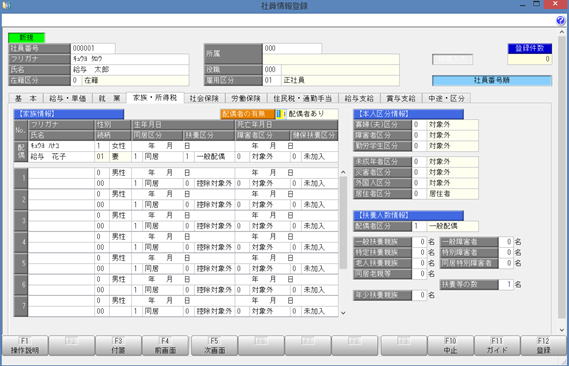
Task: Click the 年少扶養親族 count field
Action: click(419, 295)
